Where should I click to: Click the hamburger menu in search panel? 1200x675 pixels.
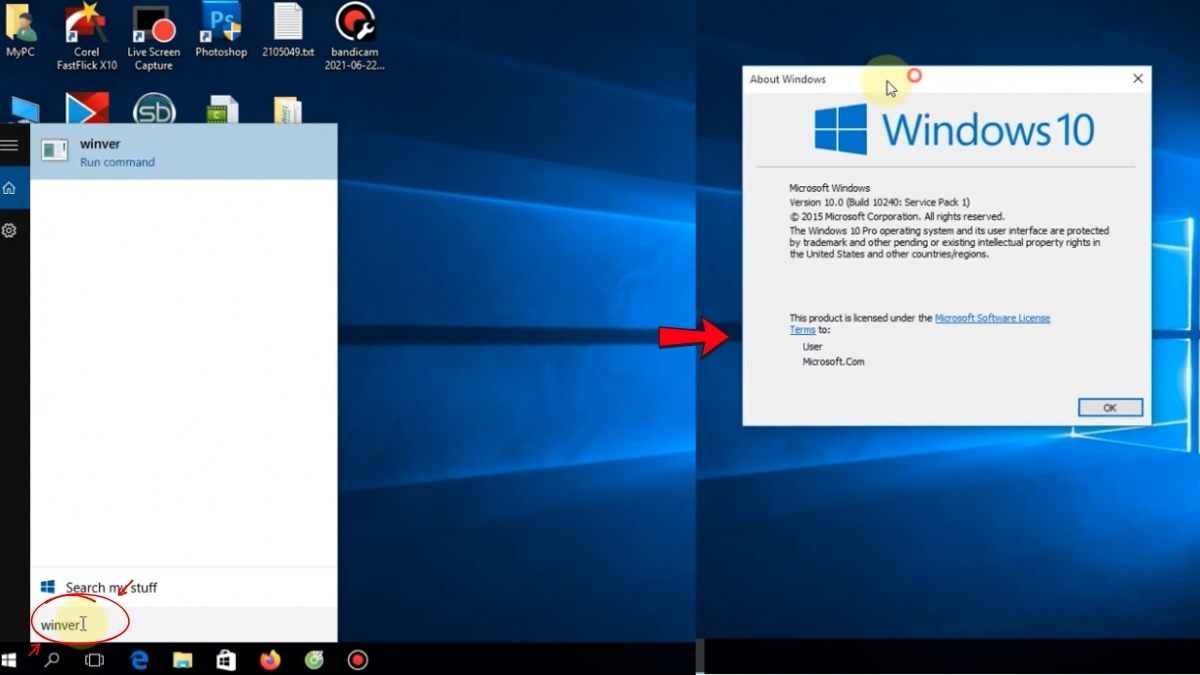click(x=9, y=145)
